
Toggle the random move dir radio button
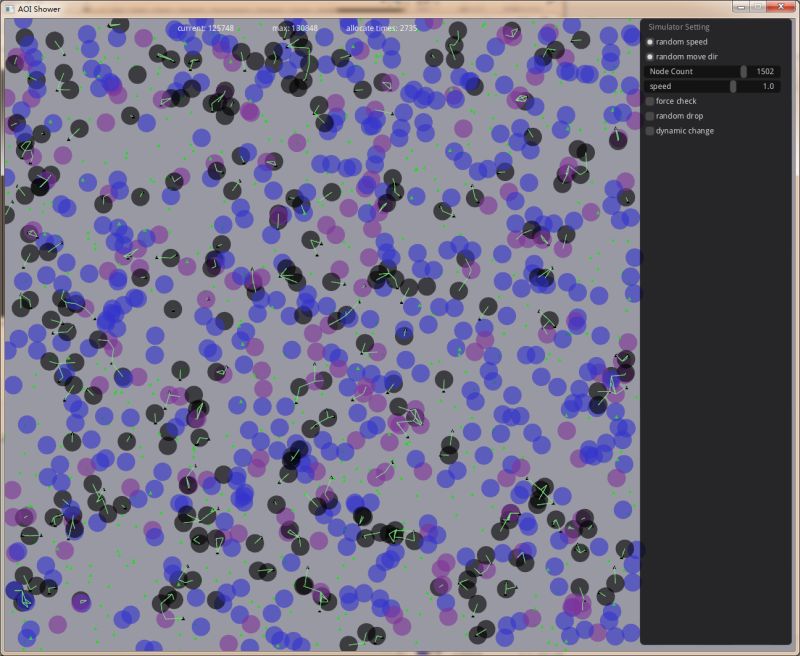[650, 57]
